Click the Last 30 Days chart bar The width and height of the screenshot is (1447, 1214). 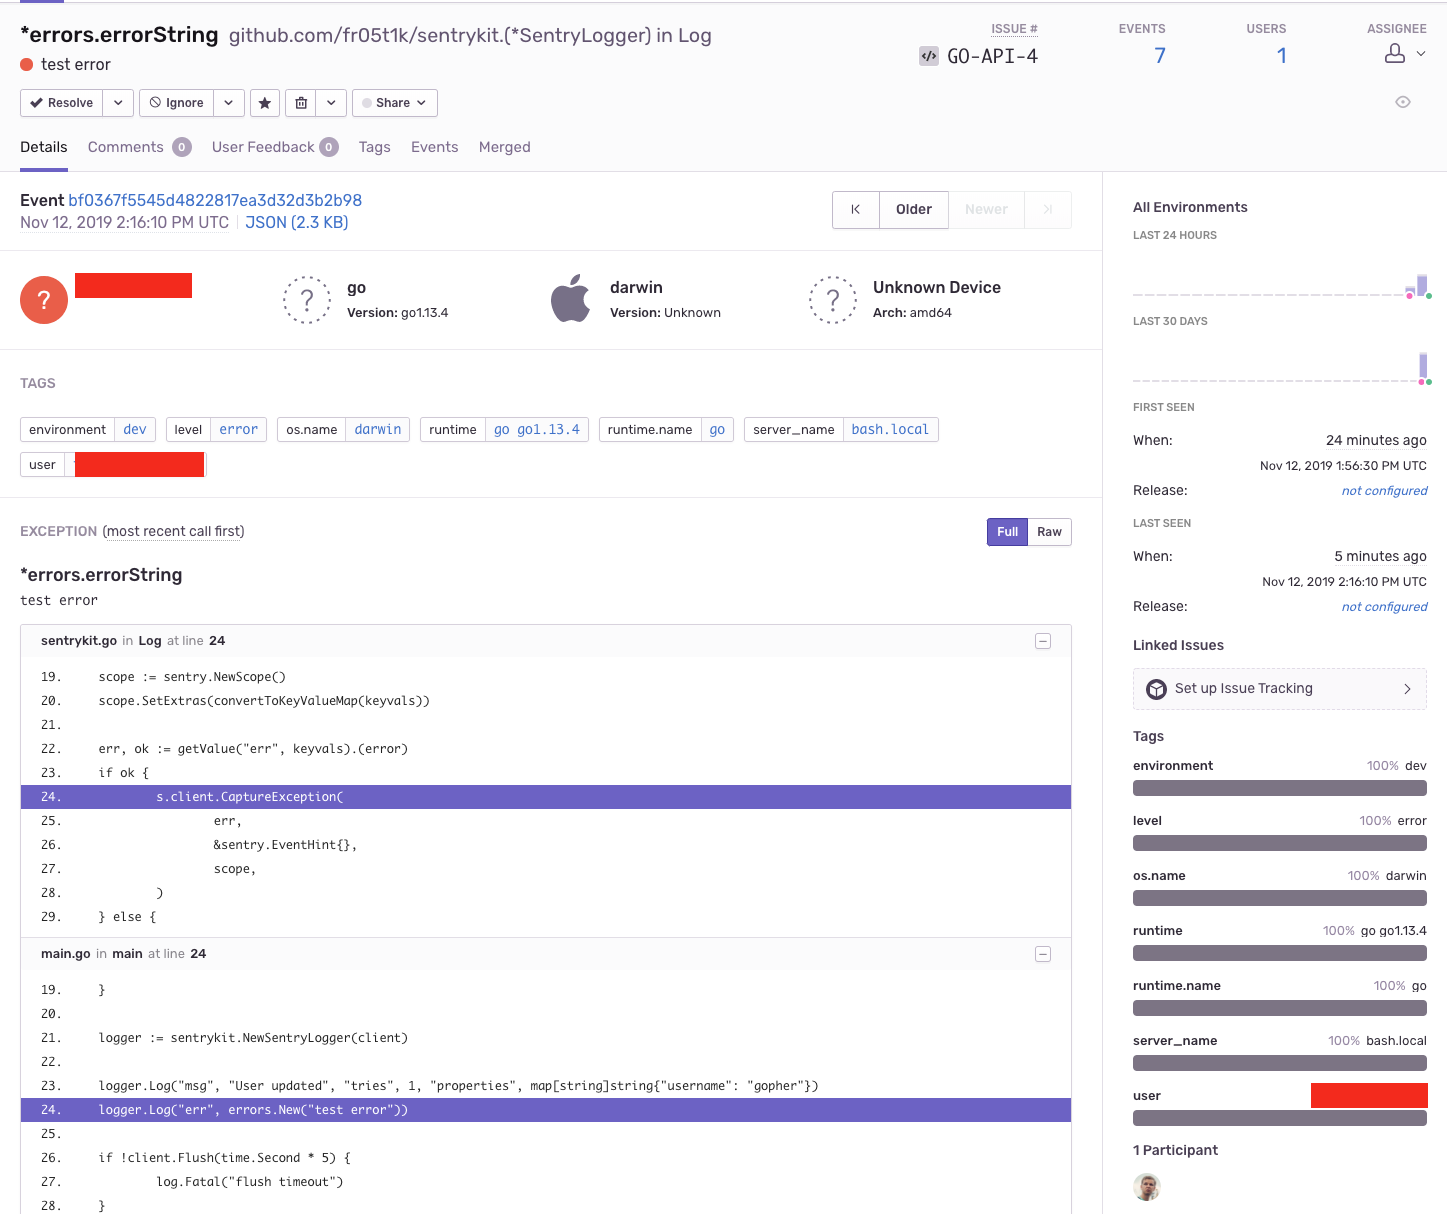pyautogui.click(x=1423, y=366)
